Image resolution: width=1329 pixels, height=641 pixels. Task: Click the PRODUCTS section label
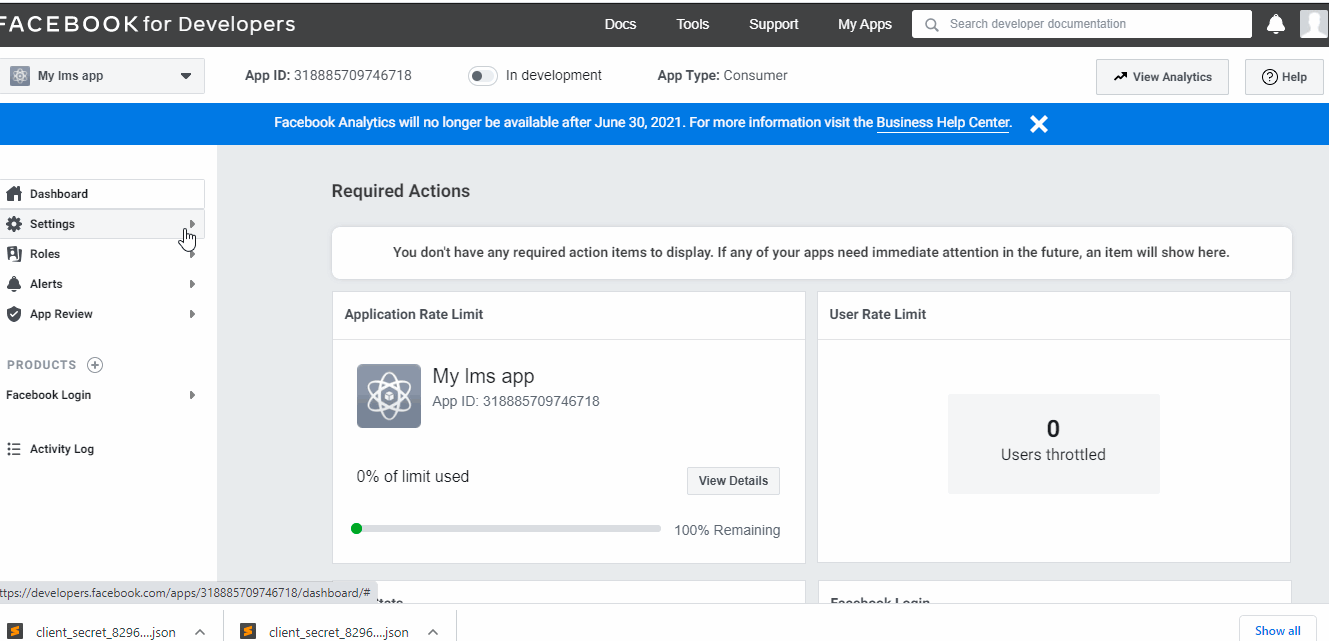coord(42,365)
